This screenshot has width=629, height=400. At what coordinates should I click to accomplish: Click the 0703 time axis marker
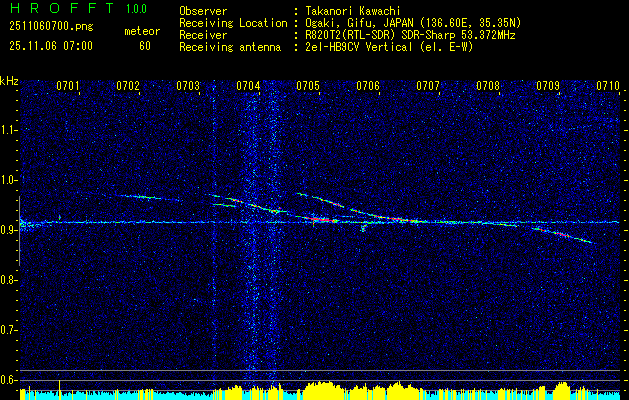click(188, 86)
